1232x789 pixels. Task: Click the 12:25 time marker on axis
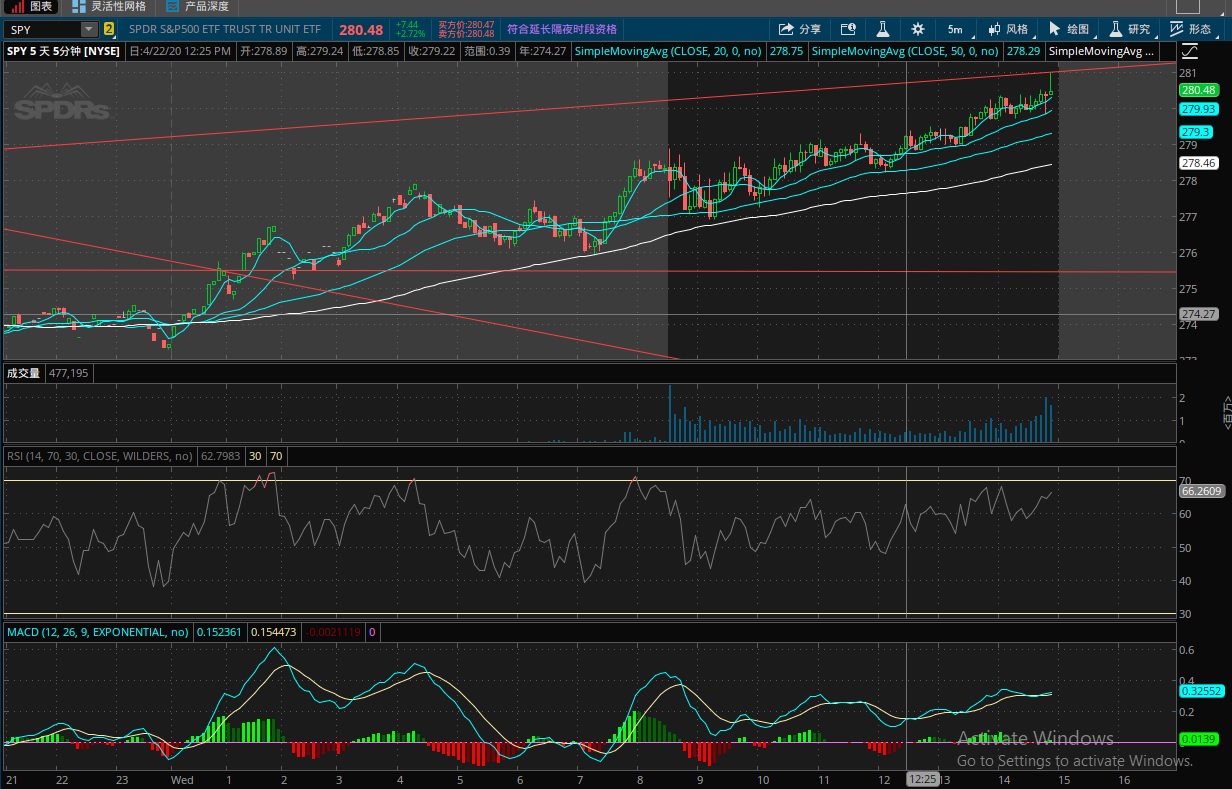pos(921,778)
